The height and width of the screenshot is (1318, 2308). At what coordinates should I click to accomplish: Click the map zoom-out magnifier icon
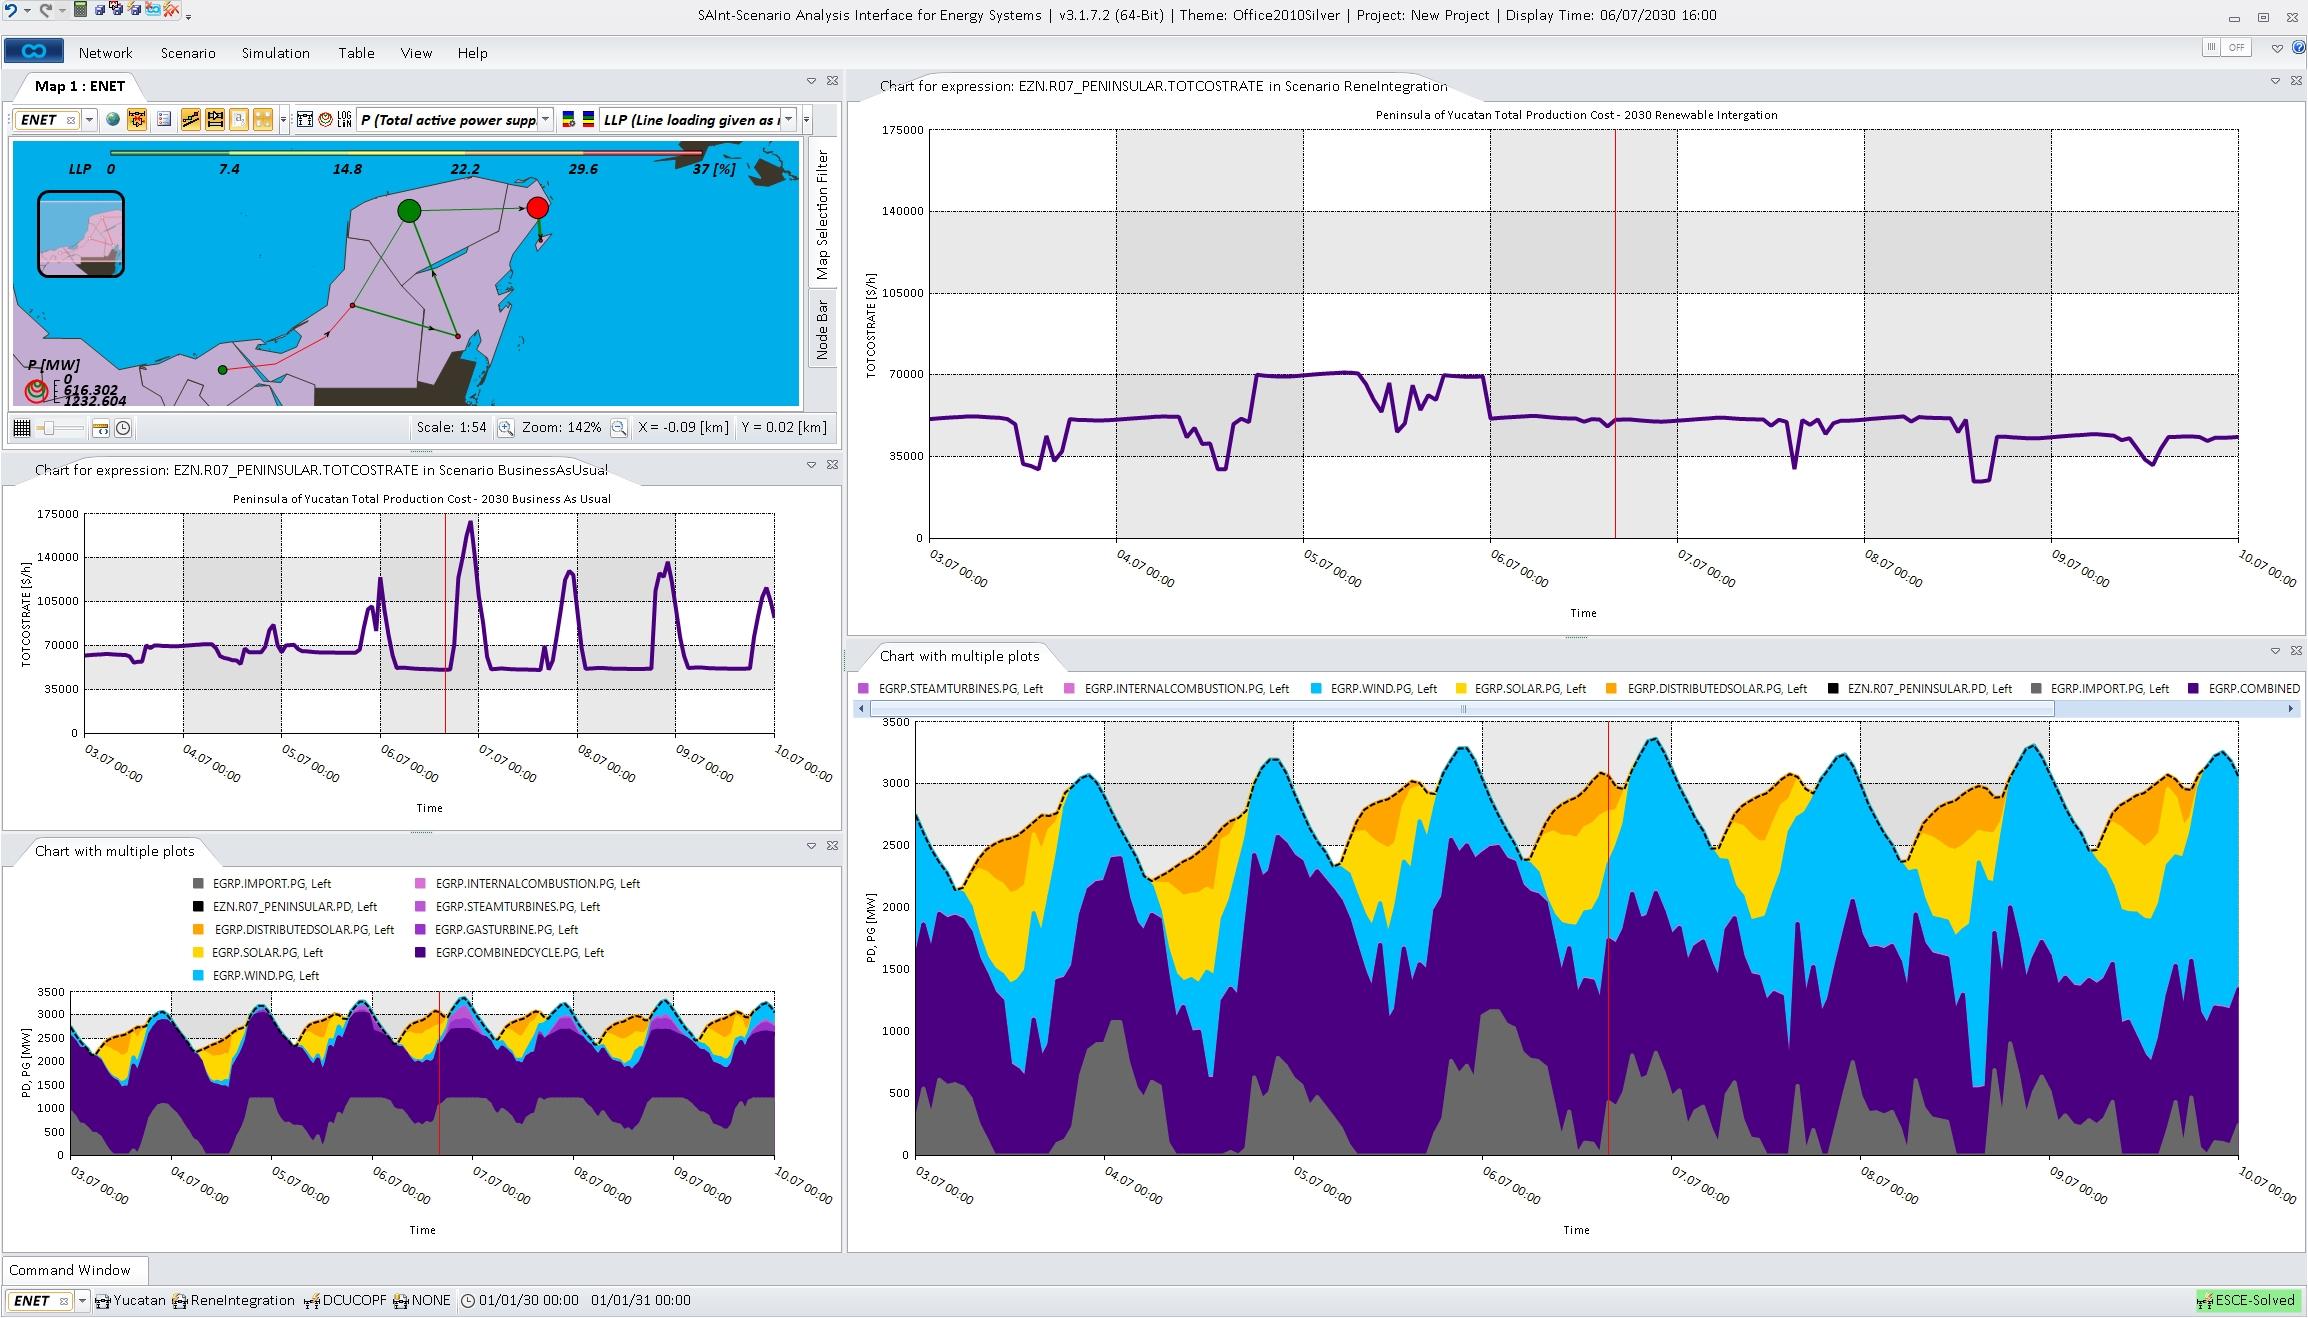click(x=619, y=428)
